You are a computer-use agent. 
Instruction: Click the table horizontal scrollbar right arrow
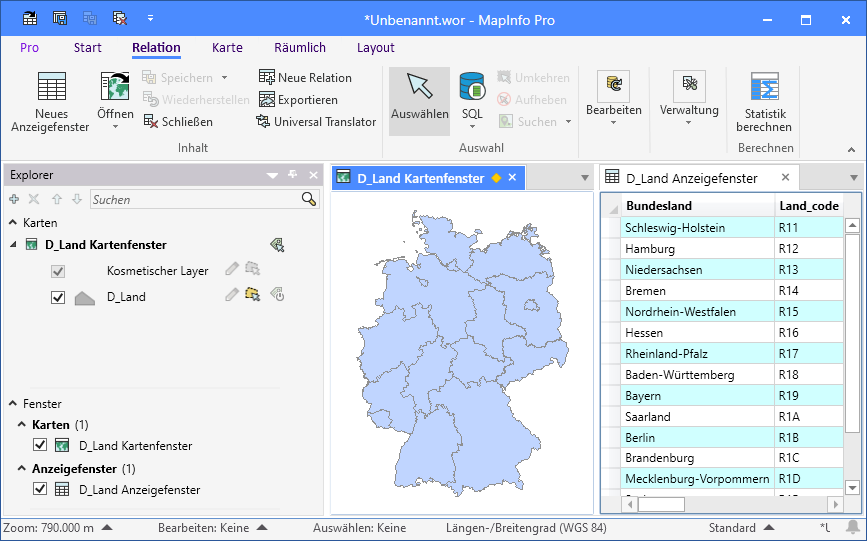click(x=835, y=504)
